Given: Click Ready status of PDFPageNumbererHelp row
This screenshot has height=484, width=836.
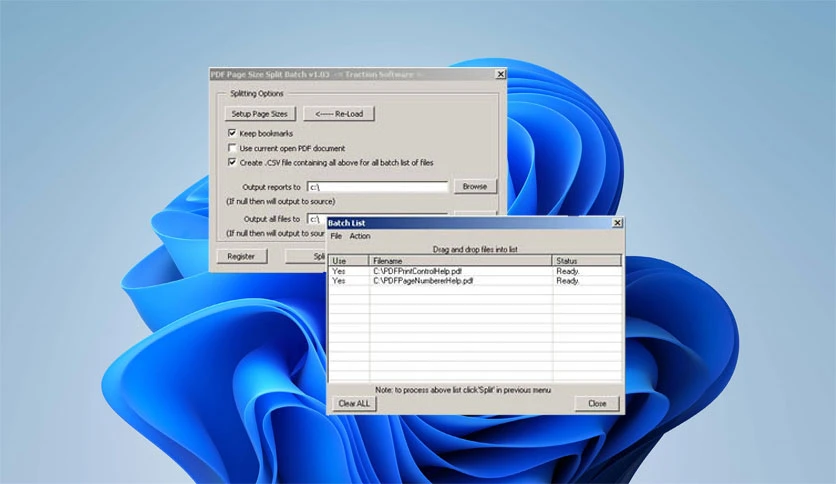Looking at the screenshot, I should point(567,280).
